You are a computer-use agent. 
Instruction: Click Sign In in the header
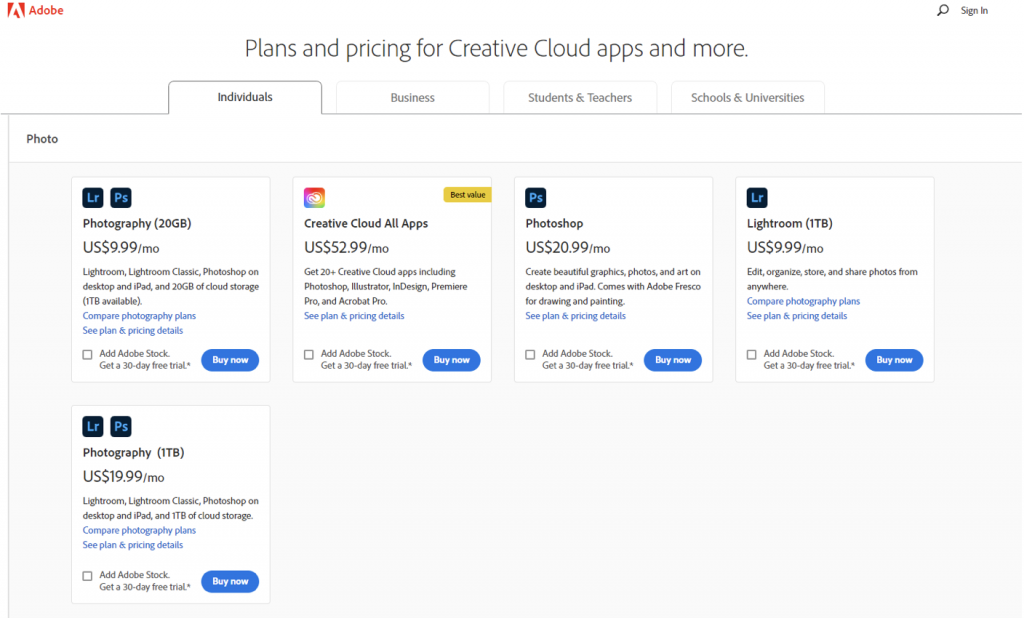[974, 11]
